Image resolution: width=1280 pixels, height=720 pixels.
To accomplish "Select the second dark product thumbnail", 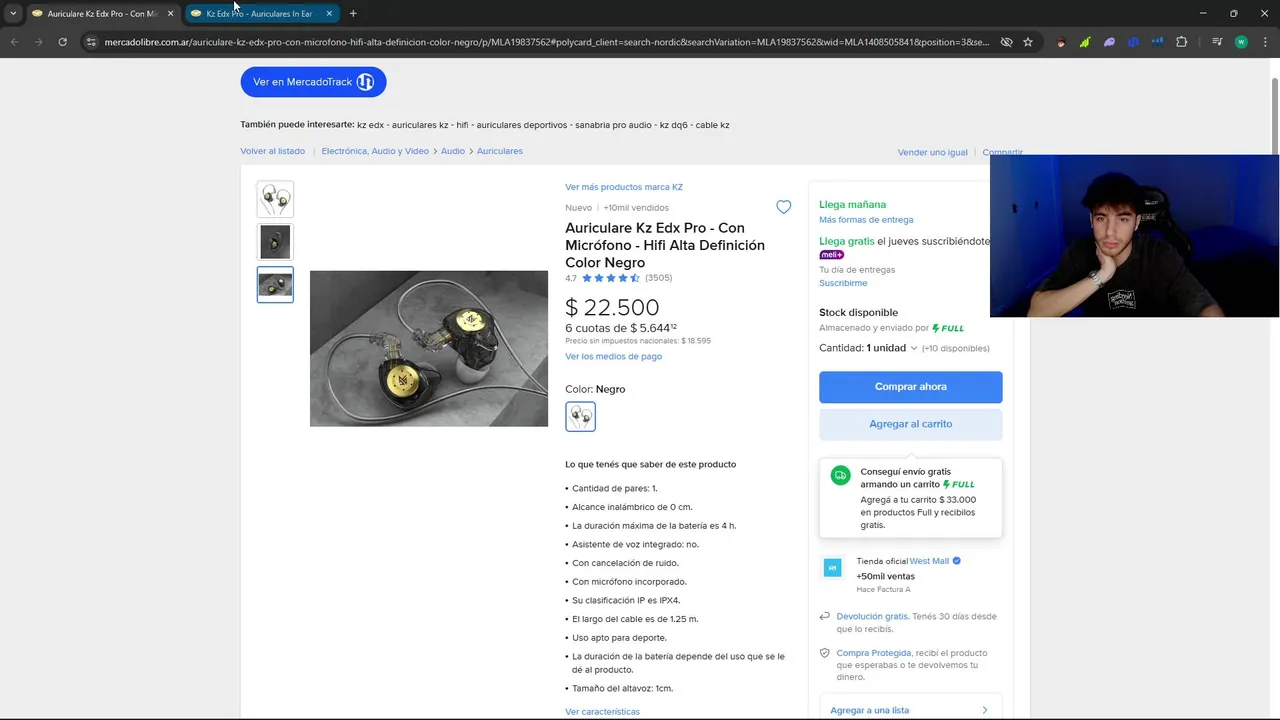I will click(x=275, y=242).
